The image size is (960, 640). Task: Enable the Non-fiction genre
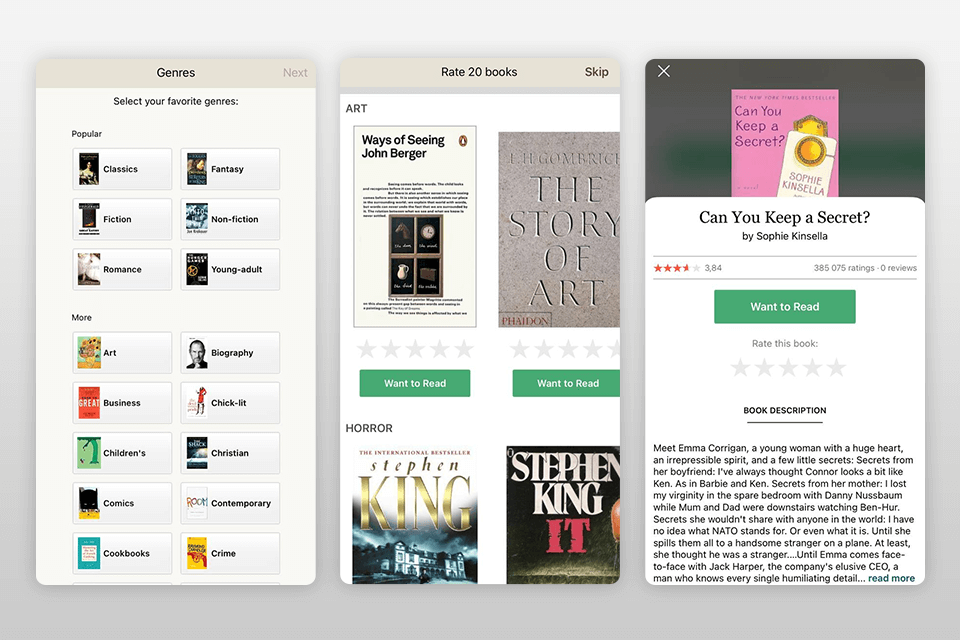coord(229,219)
